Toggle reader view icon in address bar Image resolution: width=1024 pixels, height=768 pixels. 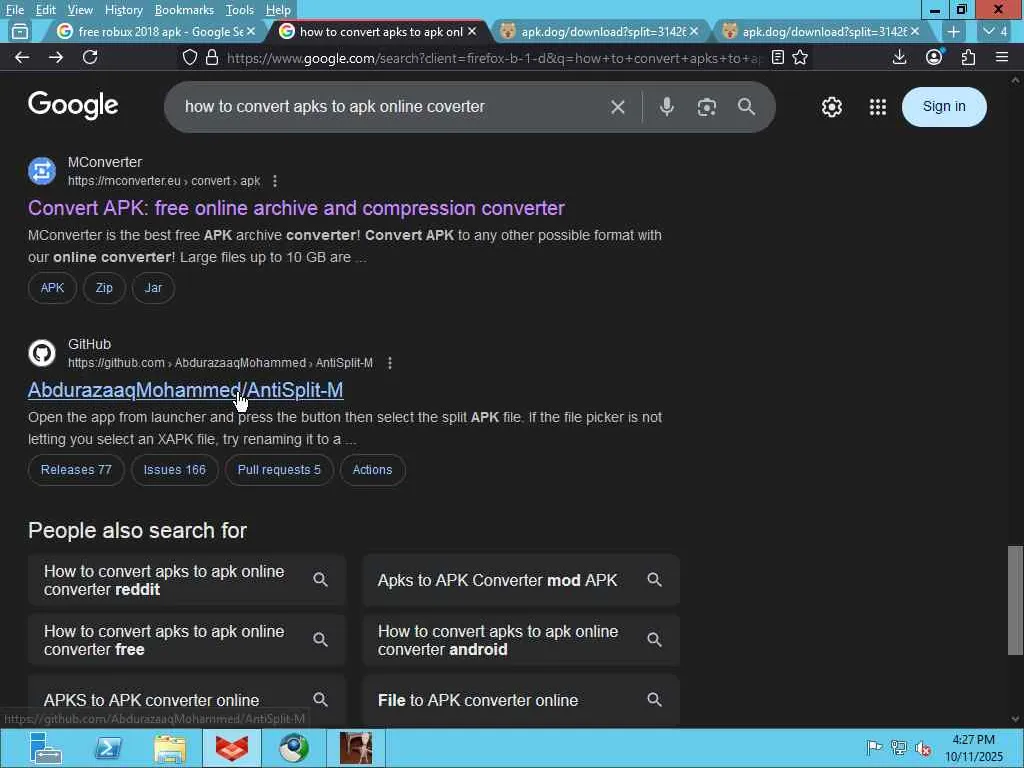click(x=777, y=57)
